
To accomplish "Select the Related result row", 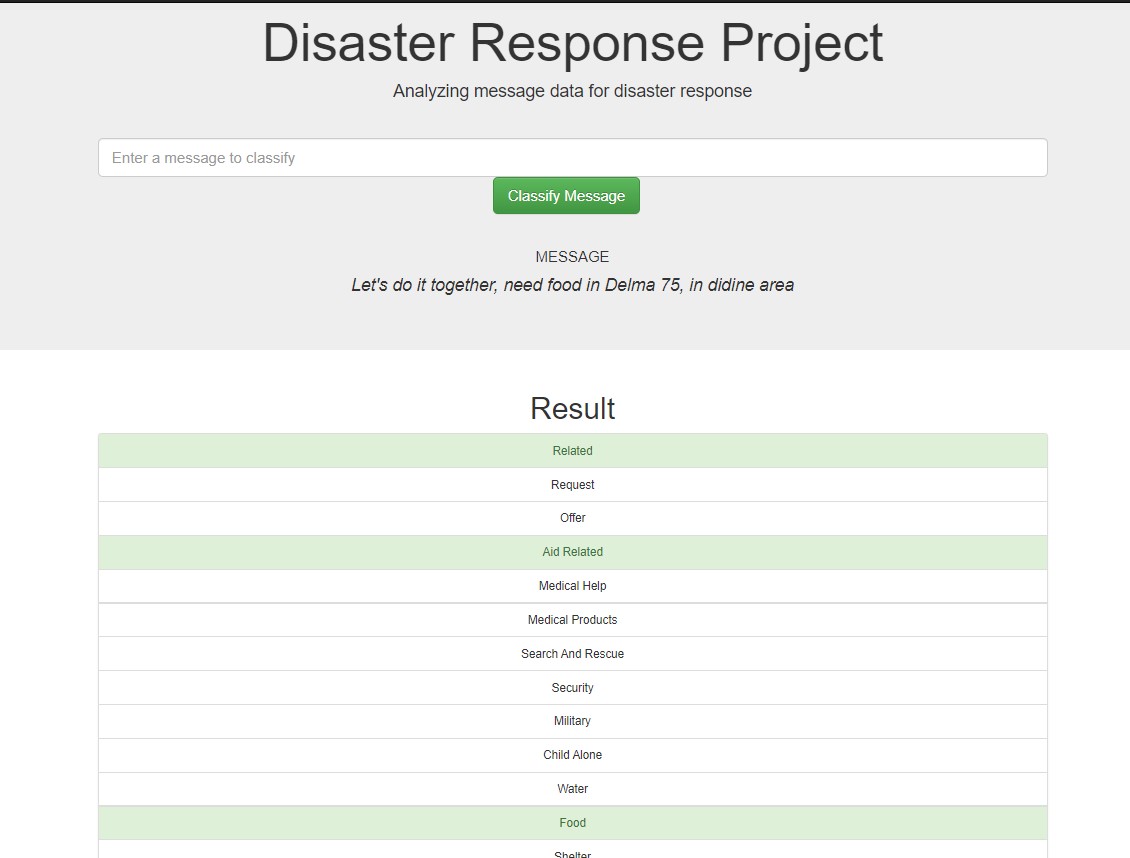I will pyautogui.click(x=572, y=451).
